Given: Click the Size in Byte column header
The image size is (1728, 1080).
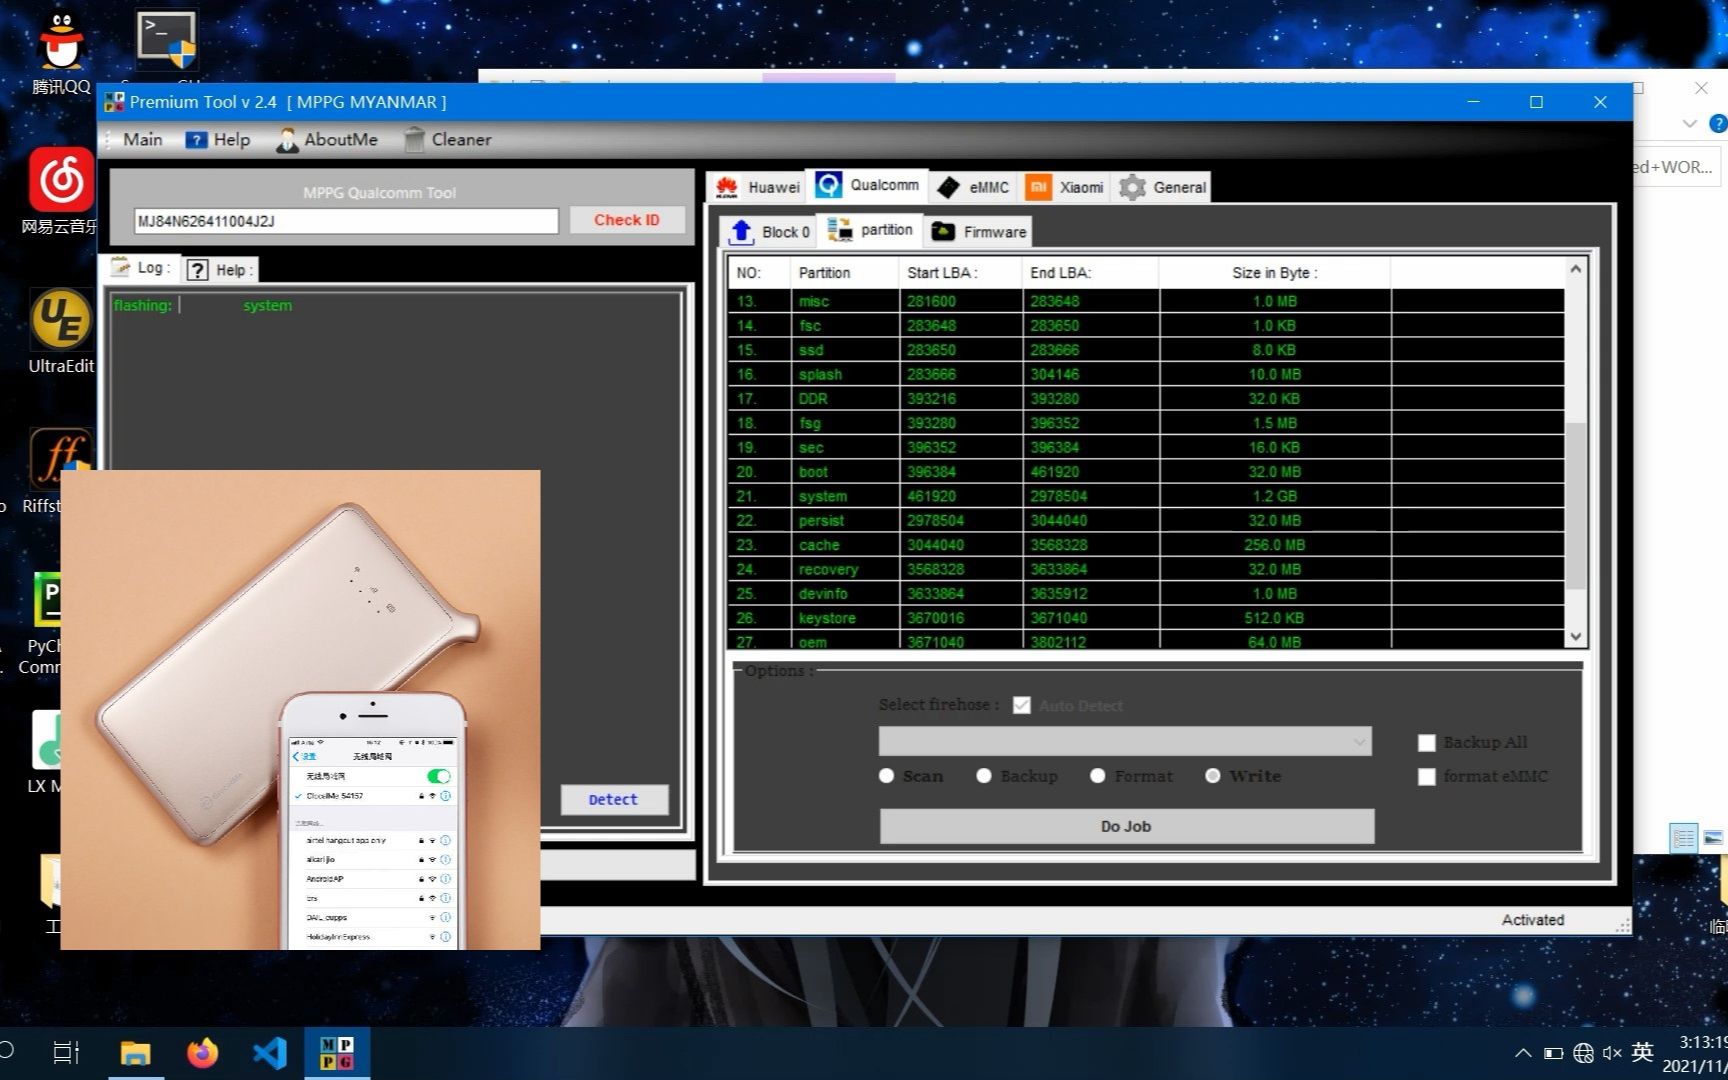Looking at the screenshot, I should click(x=1275, y=273).
